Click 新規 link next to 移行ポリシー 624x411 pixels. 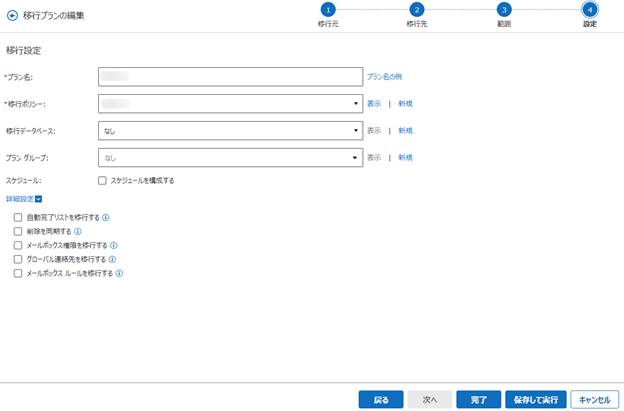coord(406,103)
